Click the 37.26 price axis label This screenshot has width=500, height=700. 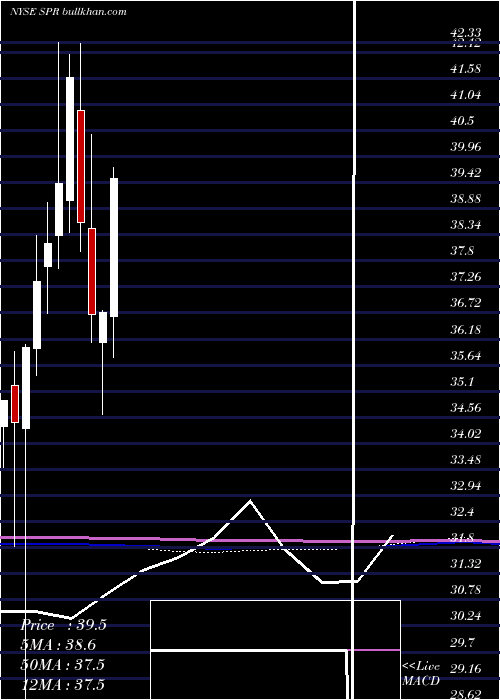466,277
